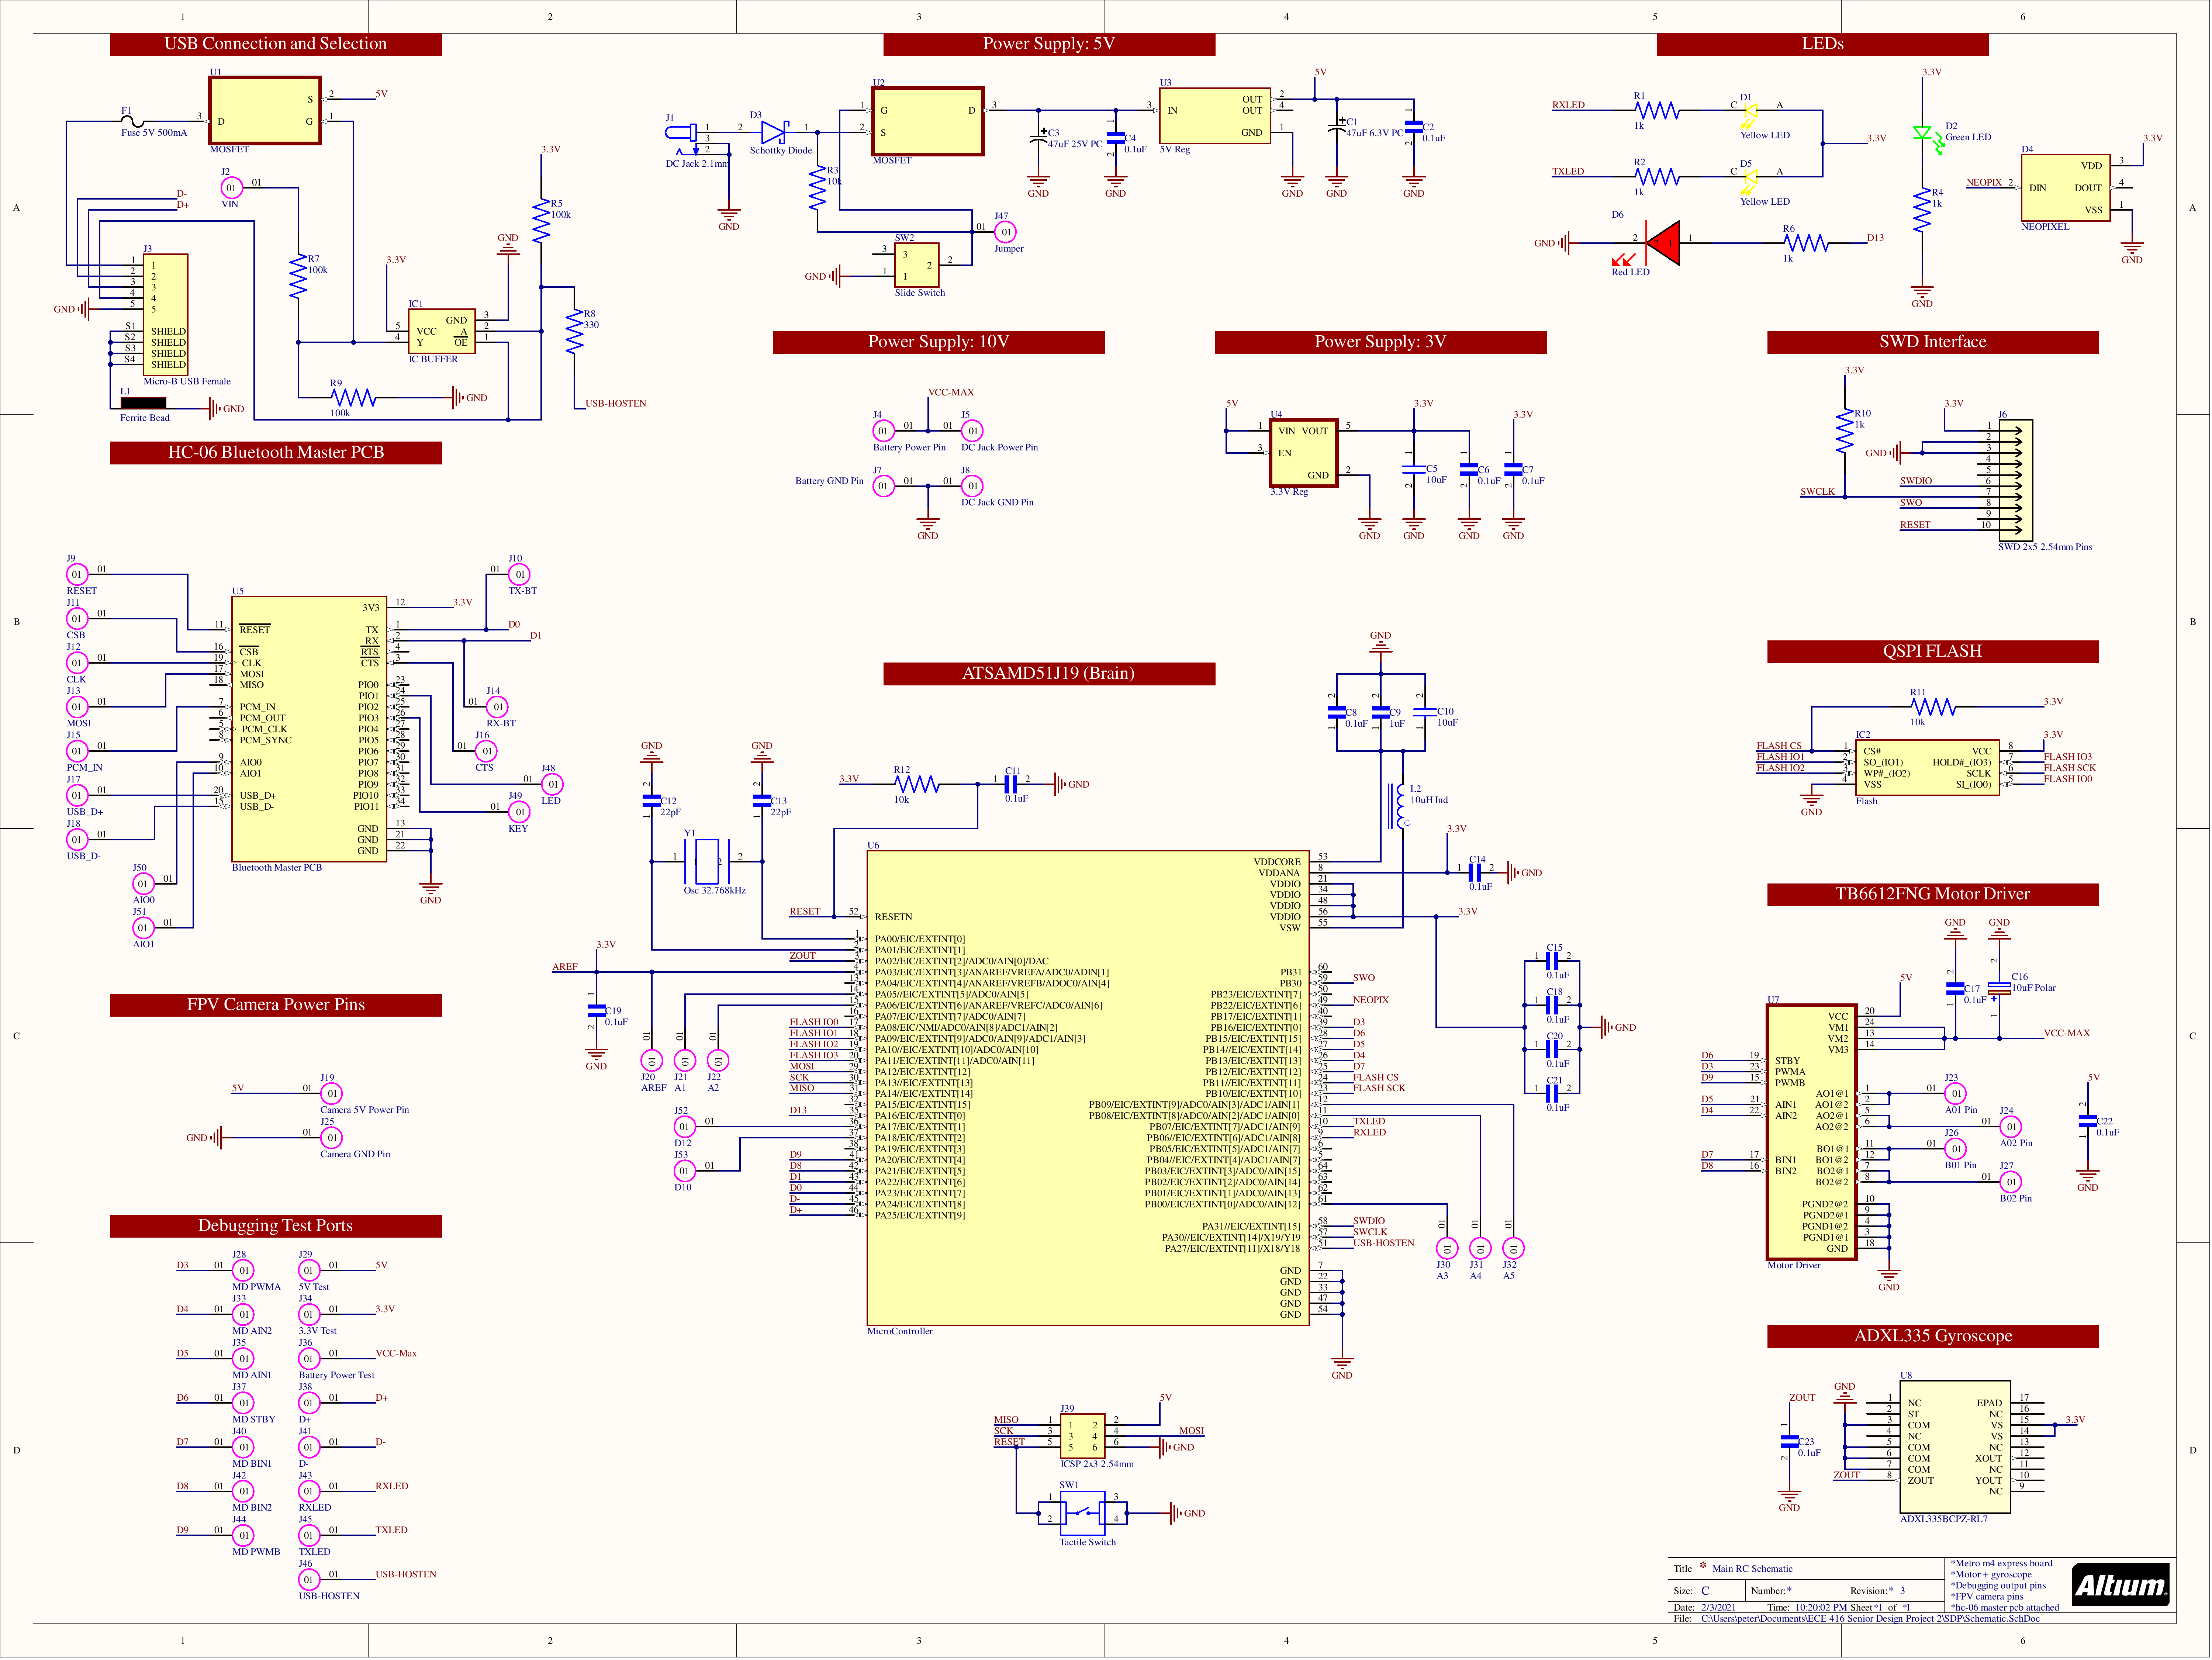2212x1660 pixels.
Task: Select the J9 RESET pin on Bluetooth section
Action: pos(77,575)
